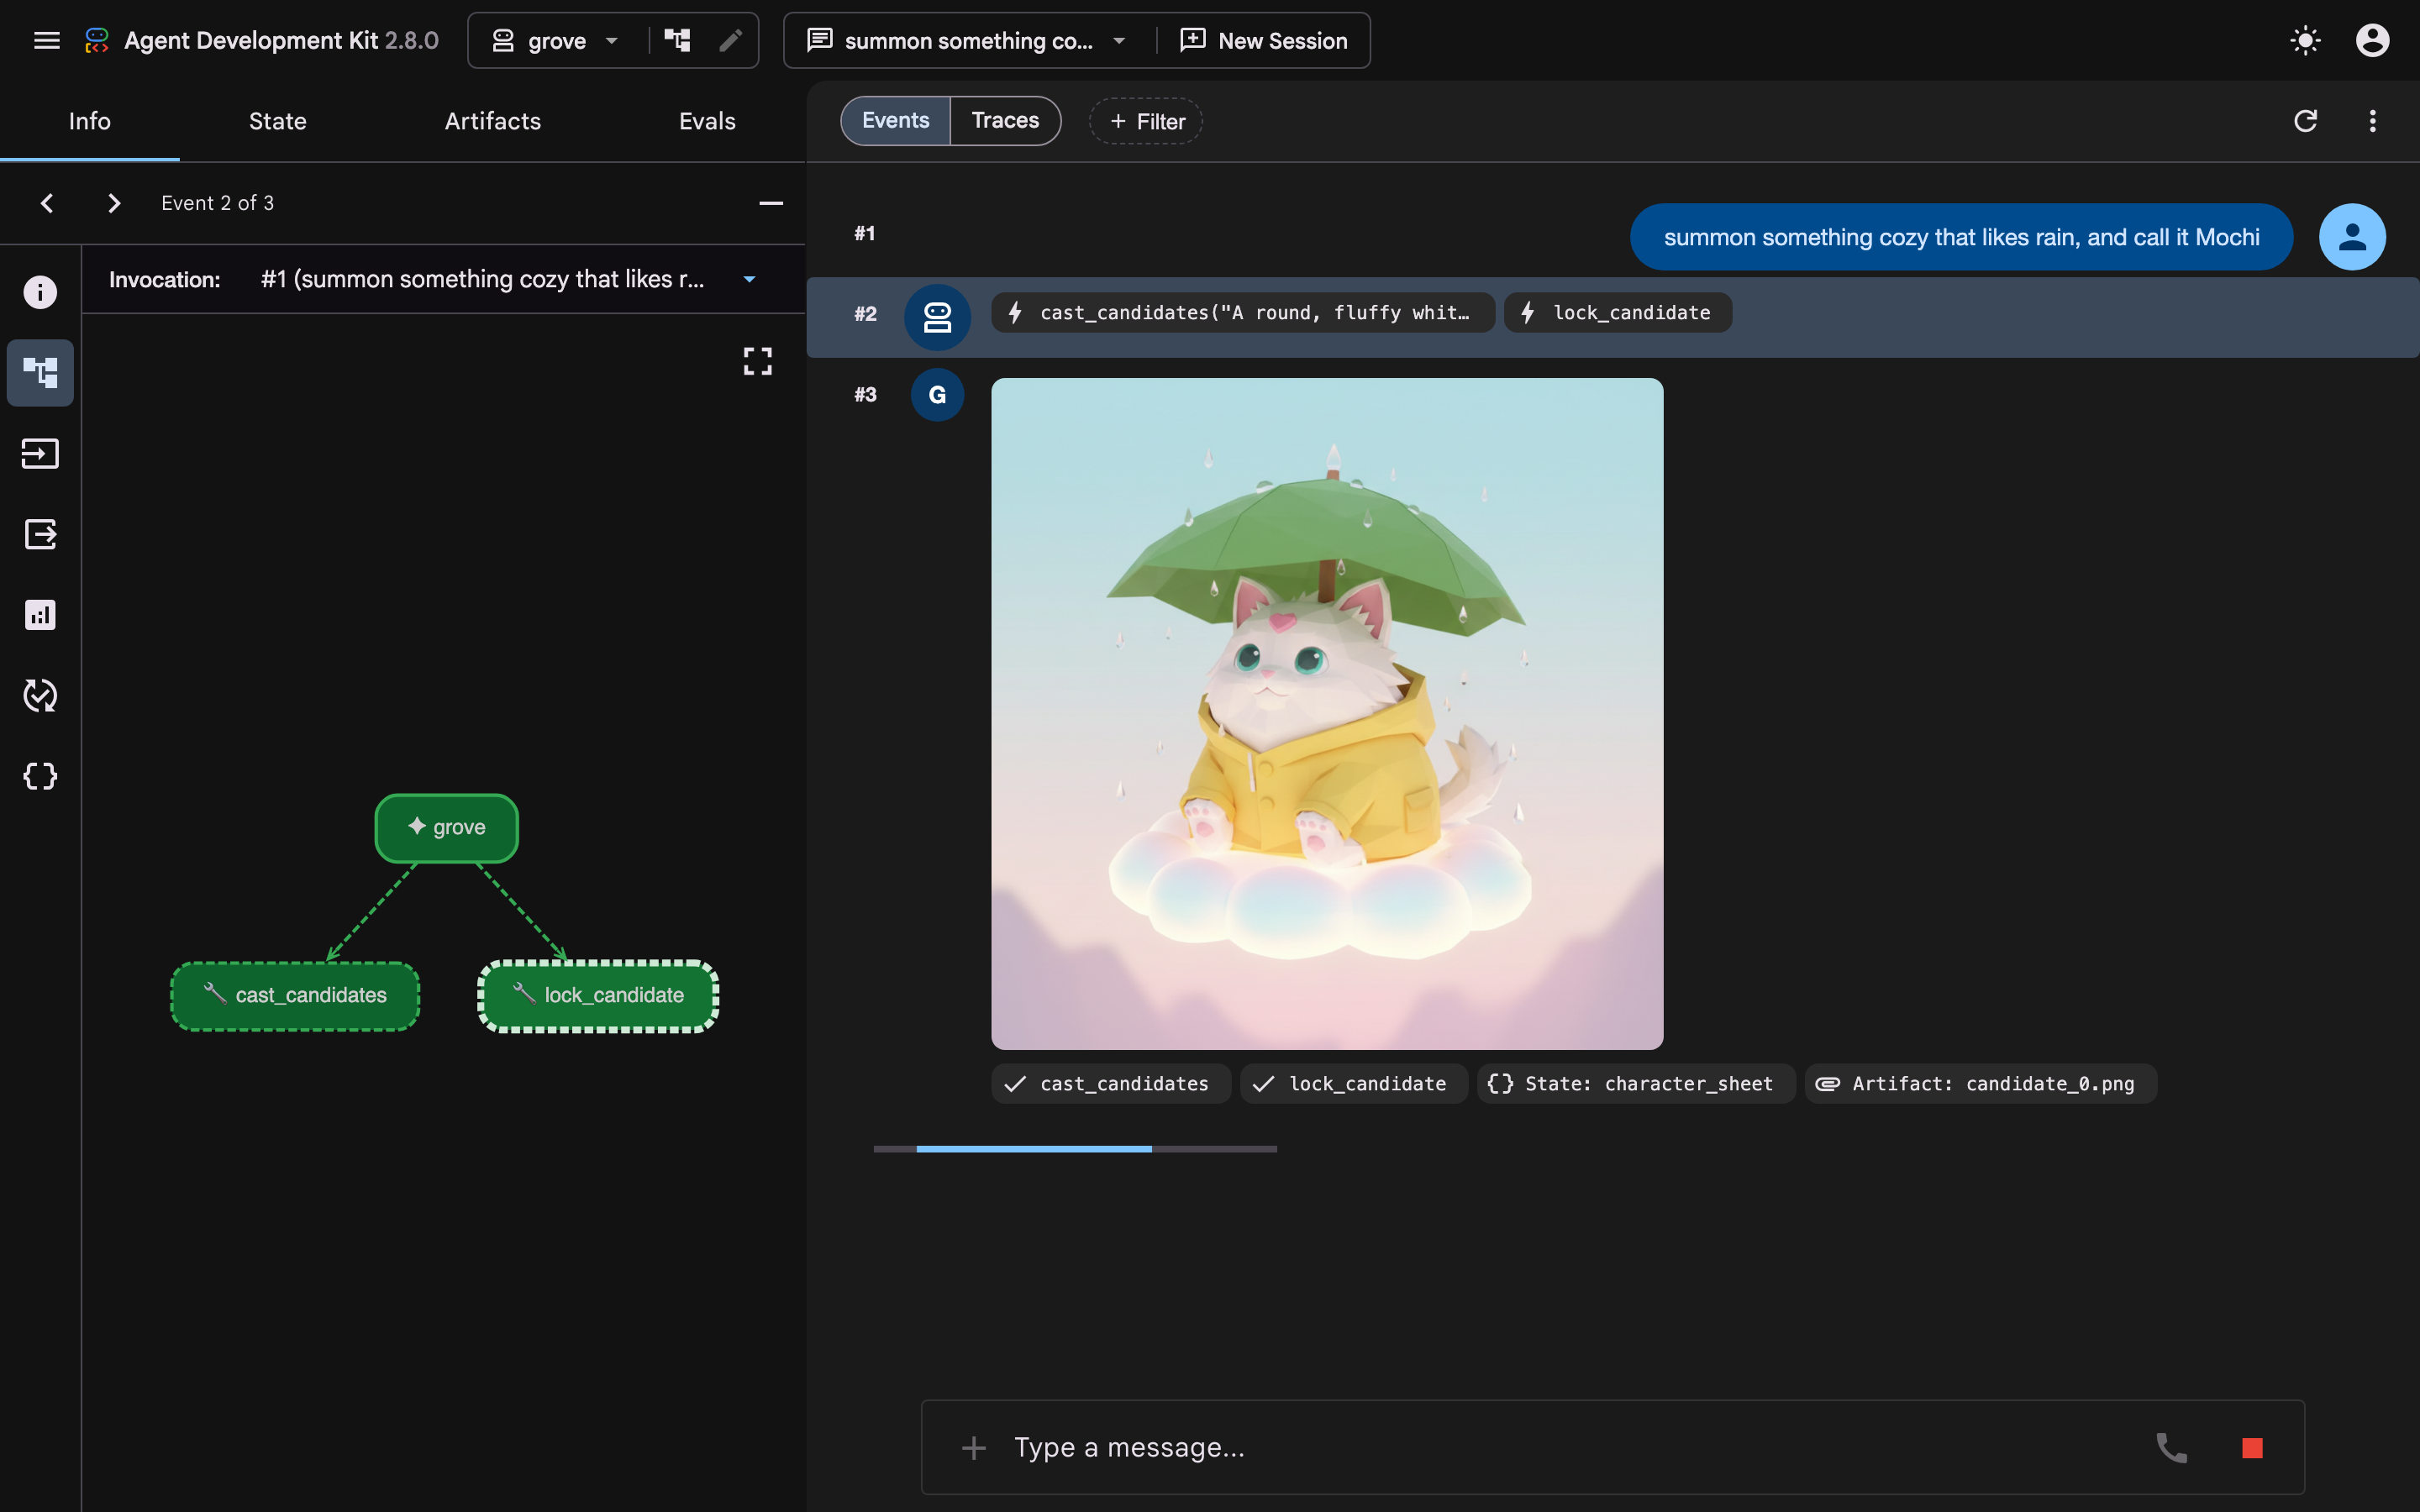Go to previous event arrow
The image size is (2420, 1512).
pos(47,203)
